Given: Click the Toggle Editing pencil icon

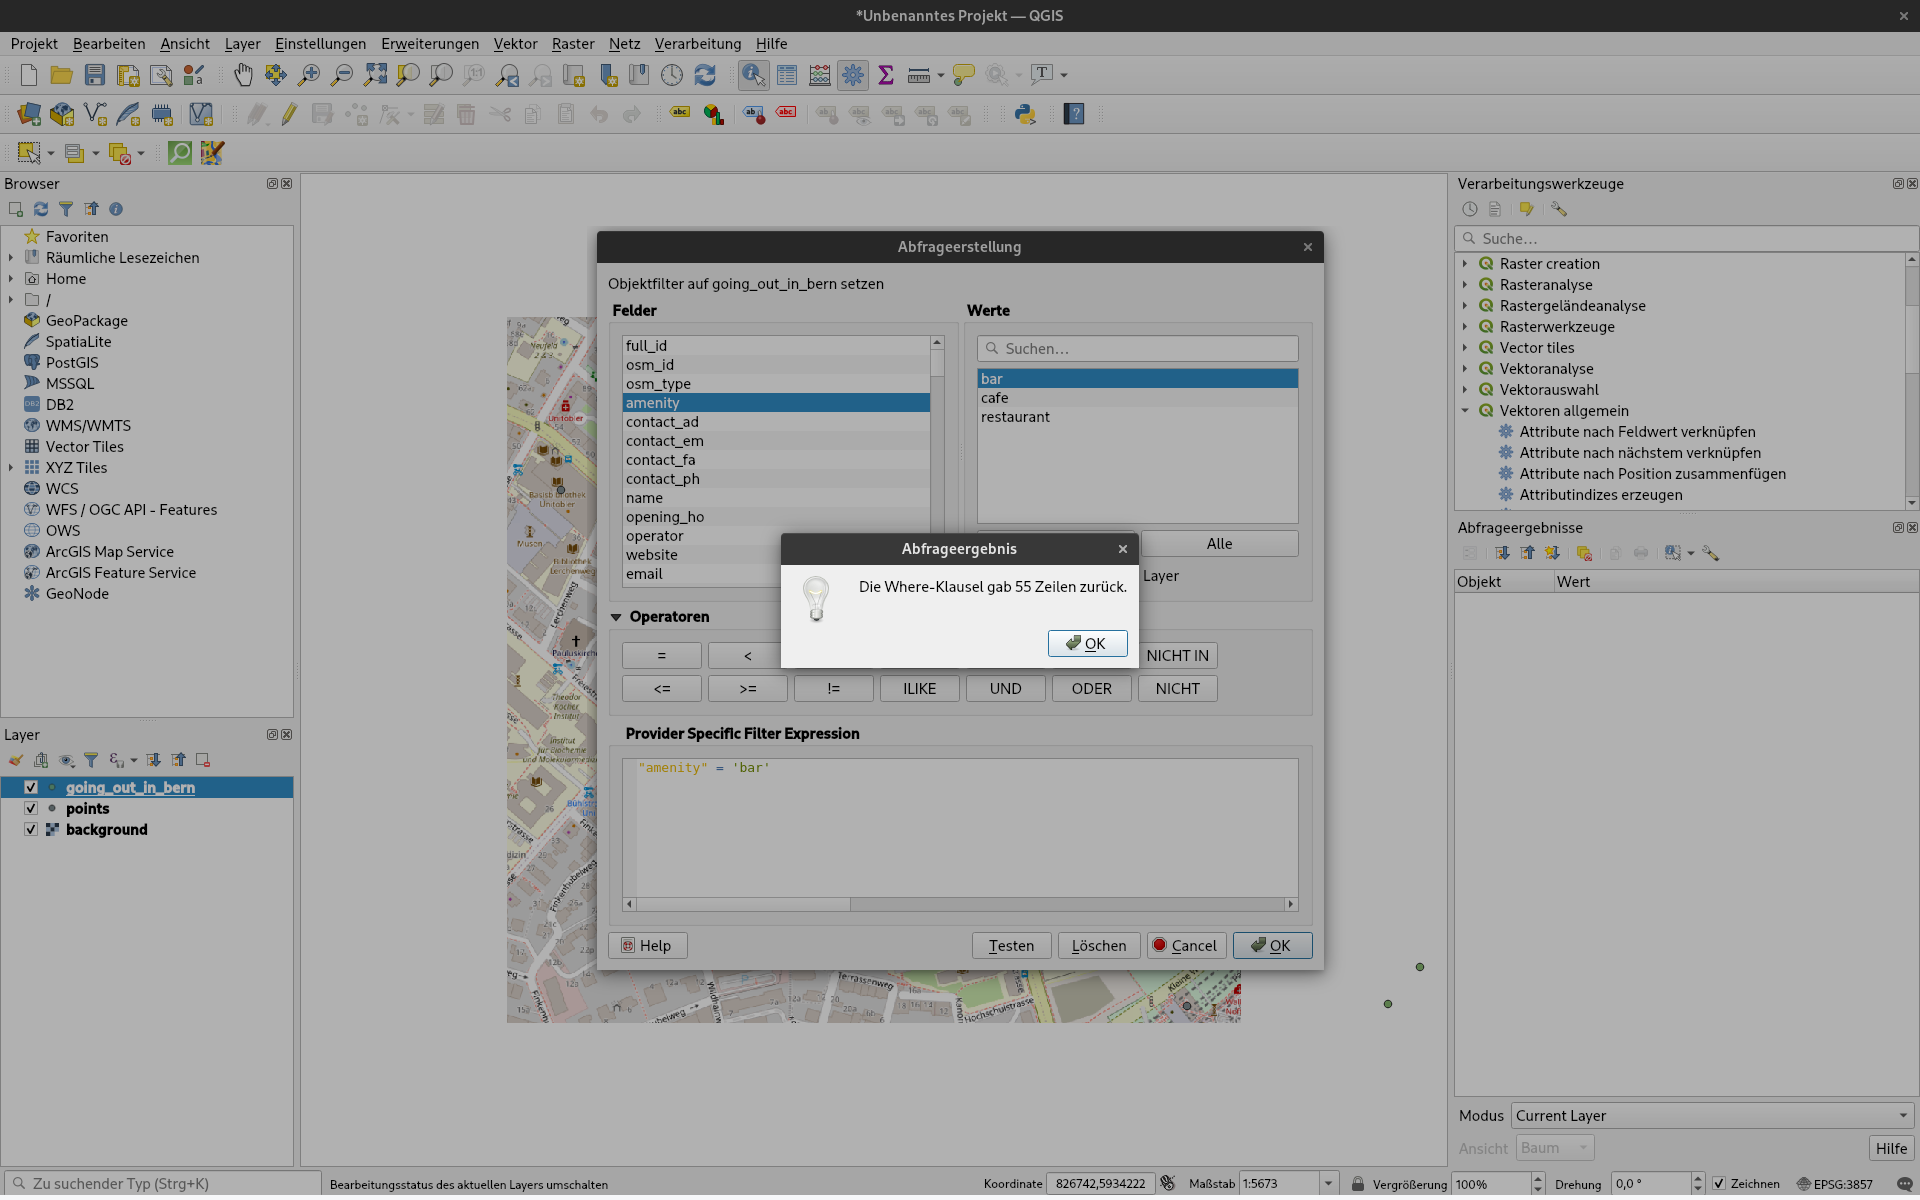Looking at the screenshot, I should coord(289,114).
